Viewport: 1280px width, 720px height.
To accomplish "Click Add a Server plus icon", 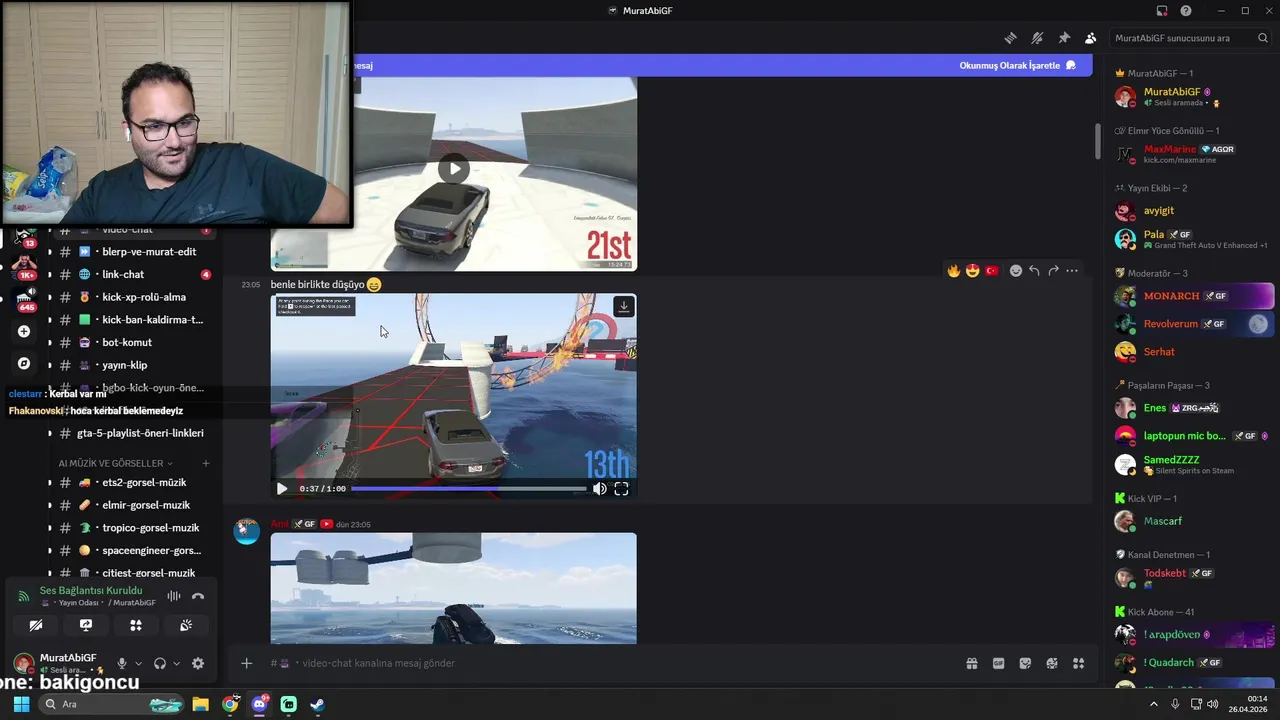I will 24,331.
